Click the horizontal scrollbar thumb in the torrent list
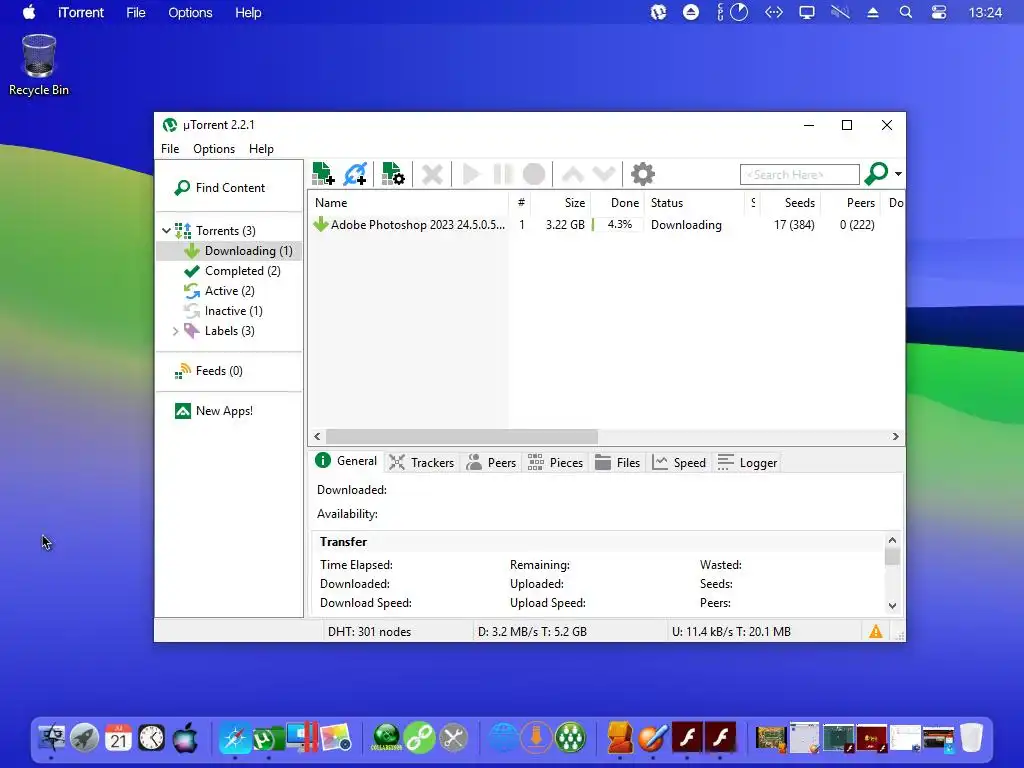The image size is (1024, 768). coord(462,437)
